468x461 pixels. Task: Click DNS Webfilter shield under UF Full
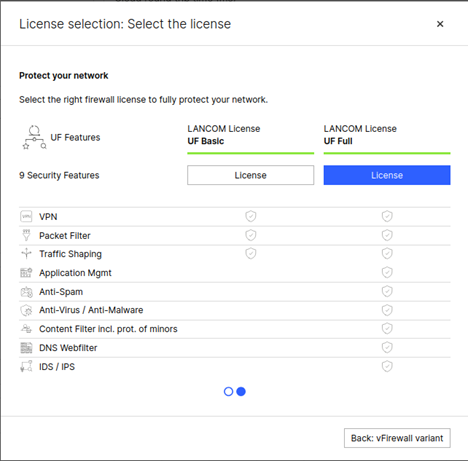coord(387,348)
